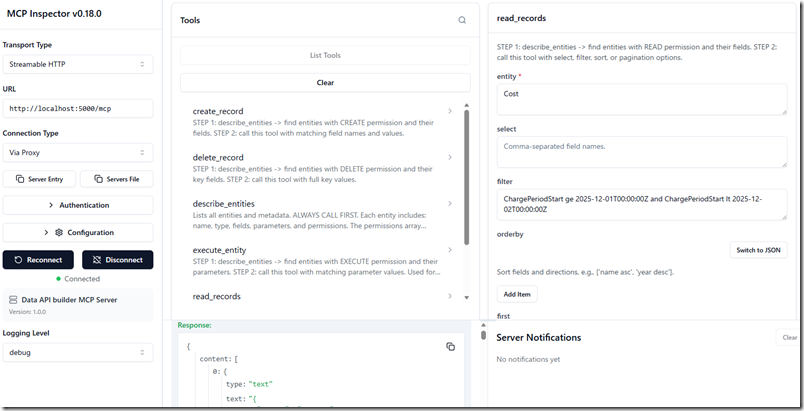The height and width of the screenshot is (411, 804).
Task: Click the URL input field
Action: (x=78, y=108)
